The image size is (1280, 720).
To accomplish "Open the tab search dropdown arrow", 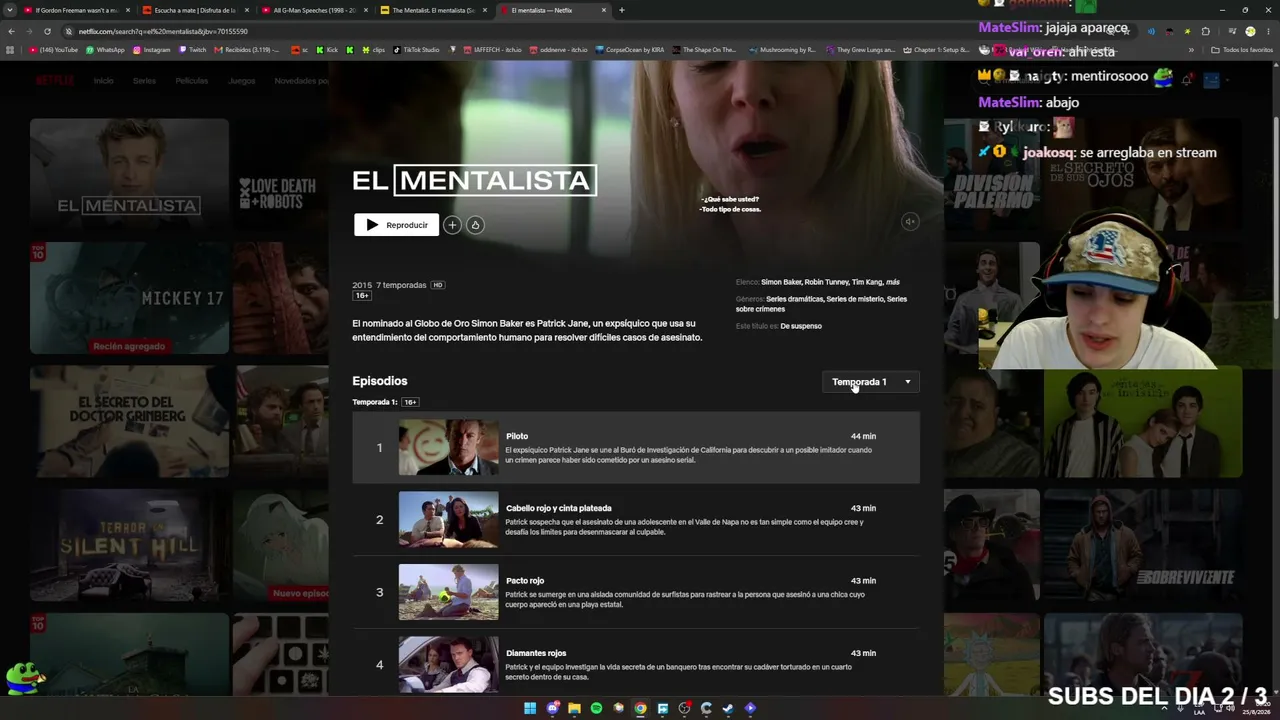I will tap(11, 10).
